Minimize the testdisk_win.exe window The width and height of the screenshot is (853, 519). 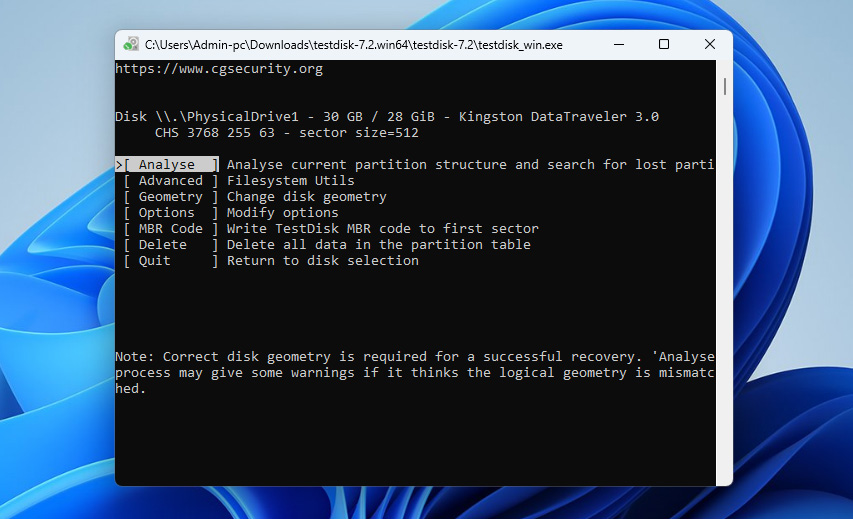click(x=619, y=45)
